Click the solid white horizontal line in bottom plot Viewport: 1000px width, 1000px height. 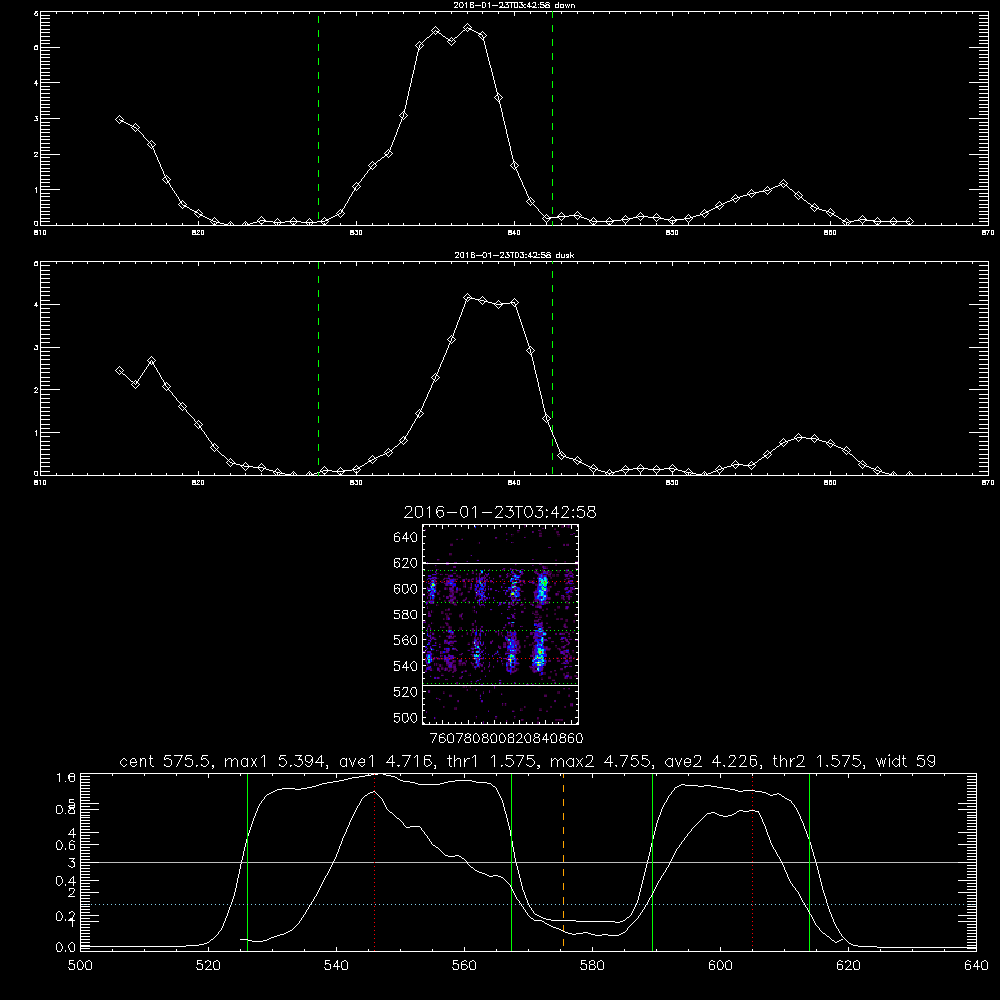pos(528,862)
